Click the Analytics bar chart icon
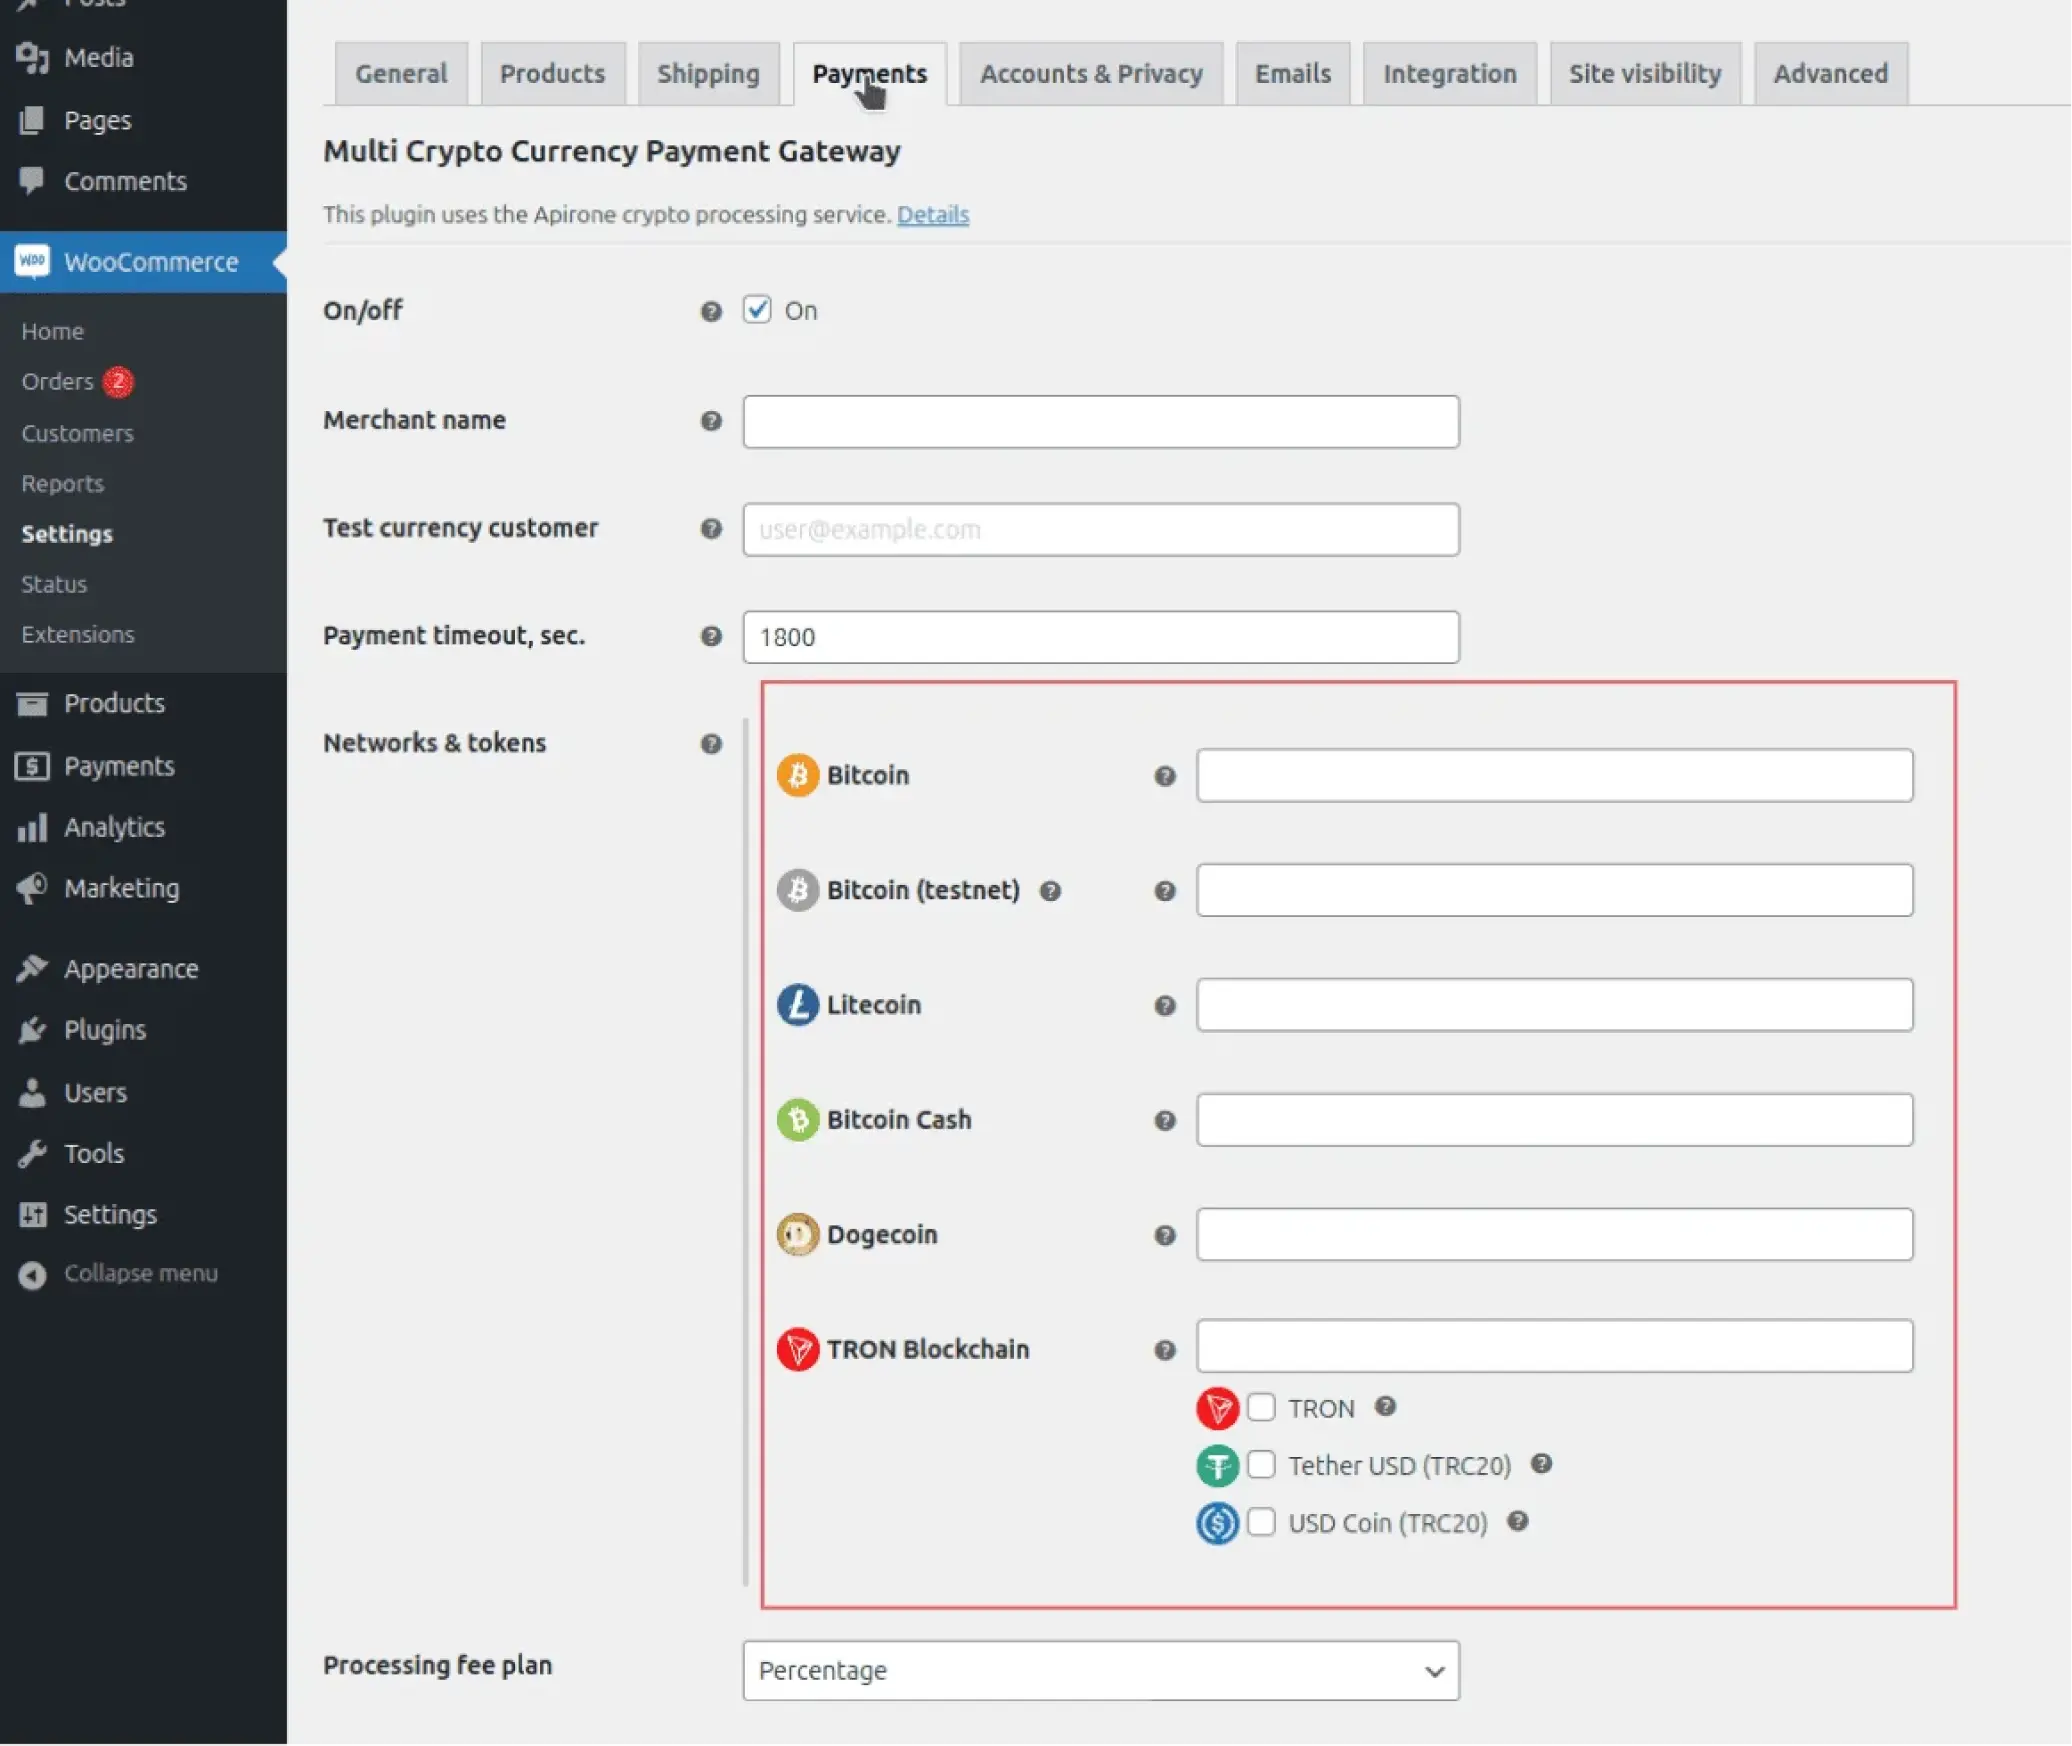 click(x=32, y=828)
